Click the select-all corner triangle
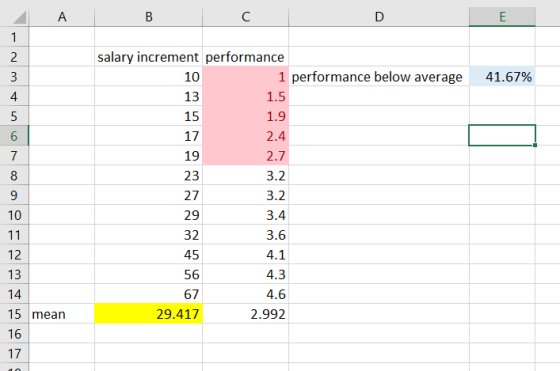 click(19, 17)
